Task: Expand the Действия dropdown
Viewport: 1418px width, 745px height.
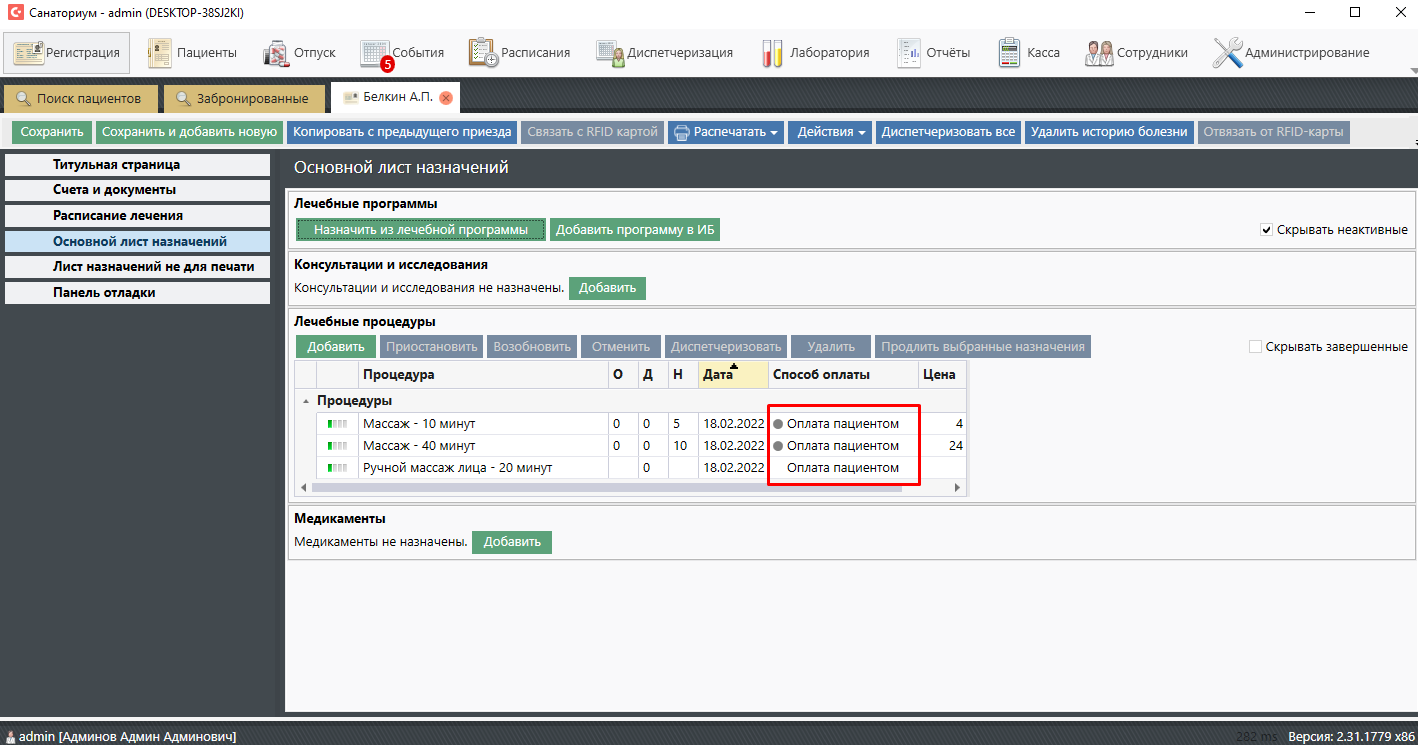Action: [831, 132]
